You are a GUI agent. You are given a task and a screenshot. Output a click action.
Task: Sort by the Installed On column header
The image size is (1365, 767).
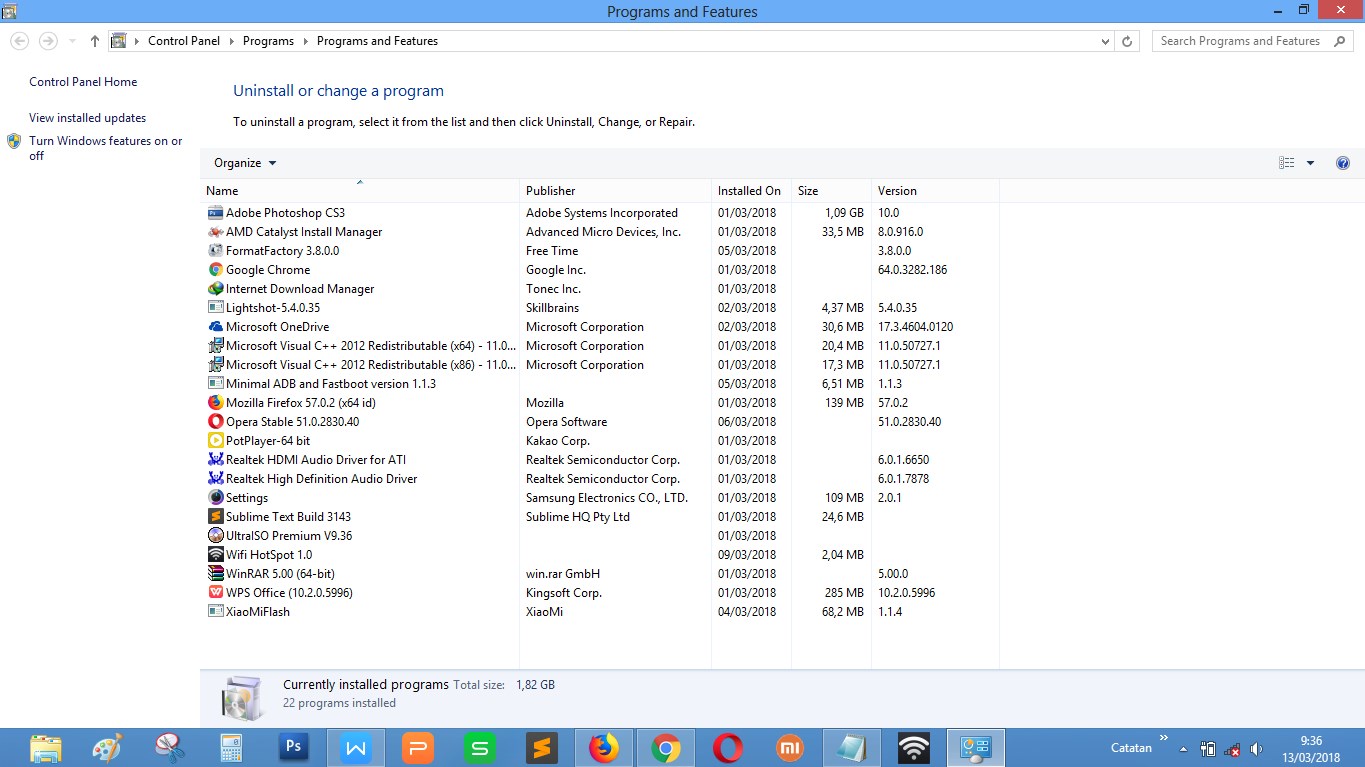(x=752, y=191)
